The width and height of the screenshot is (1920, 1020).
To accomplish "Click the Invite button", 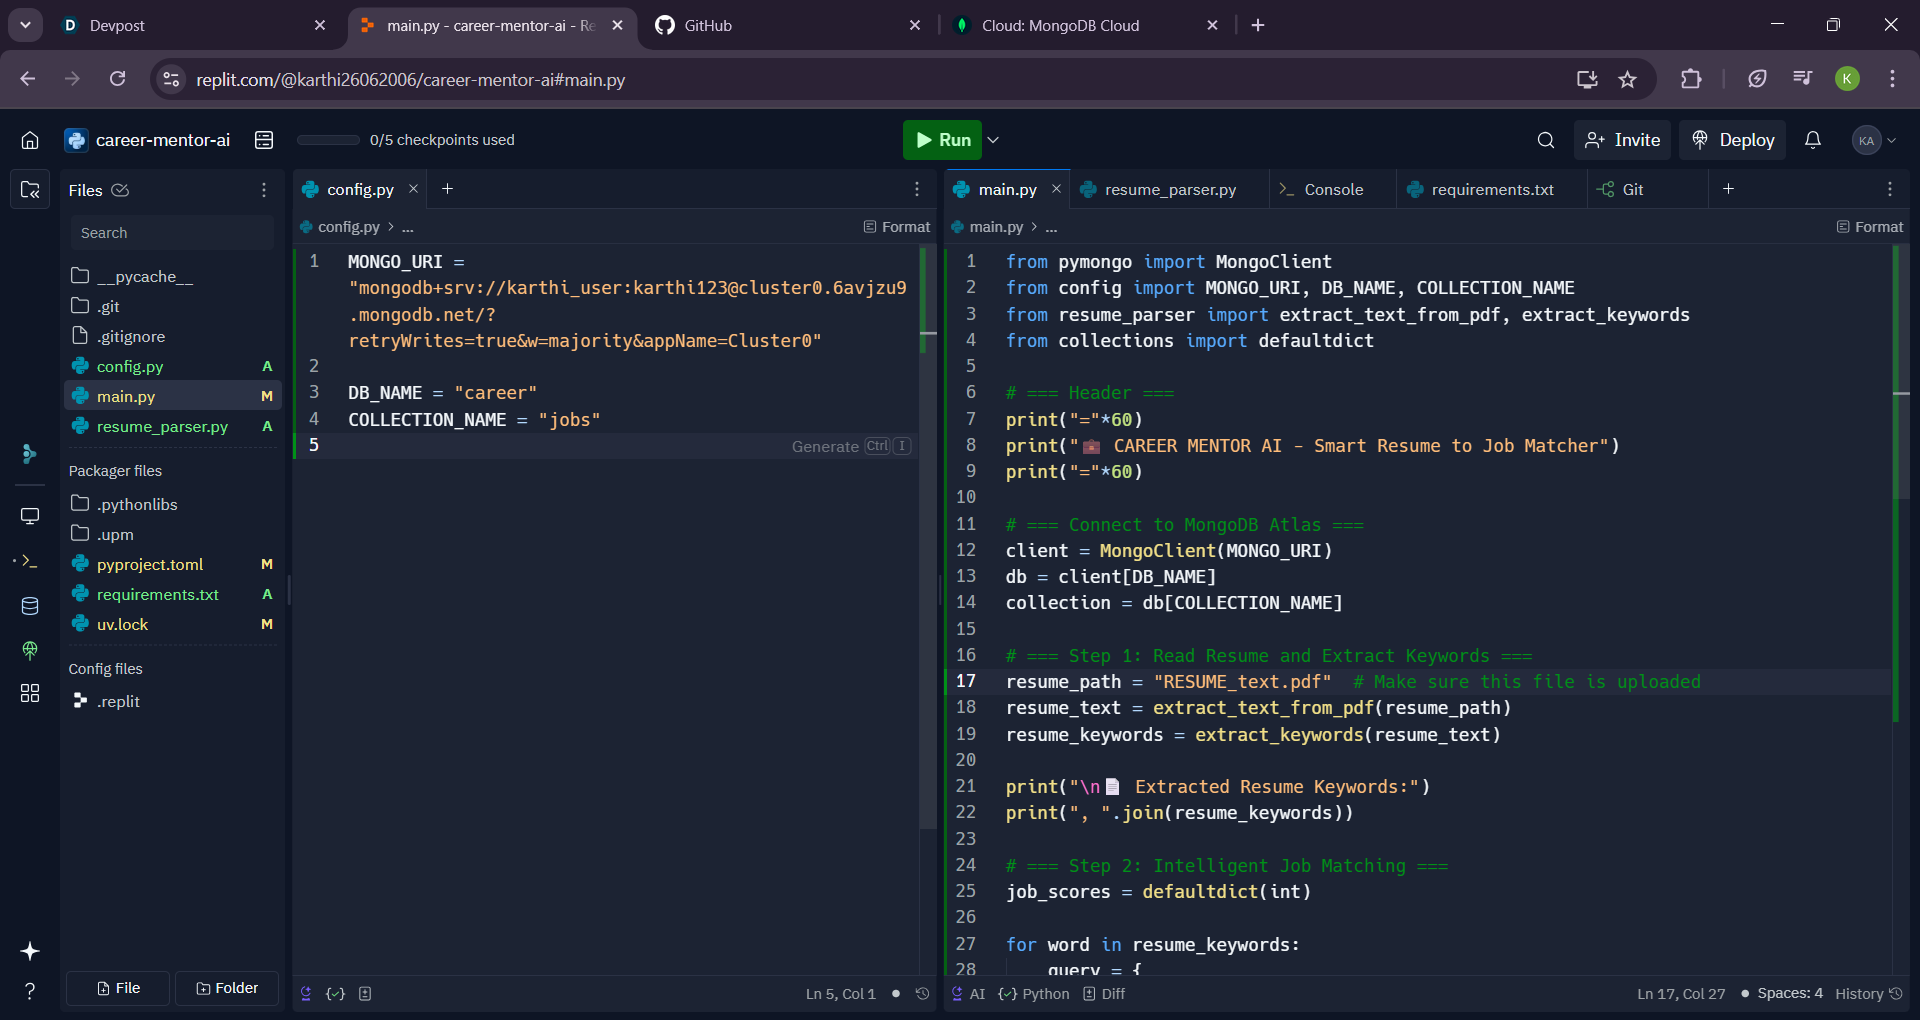I will coord(1623,140).
